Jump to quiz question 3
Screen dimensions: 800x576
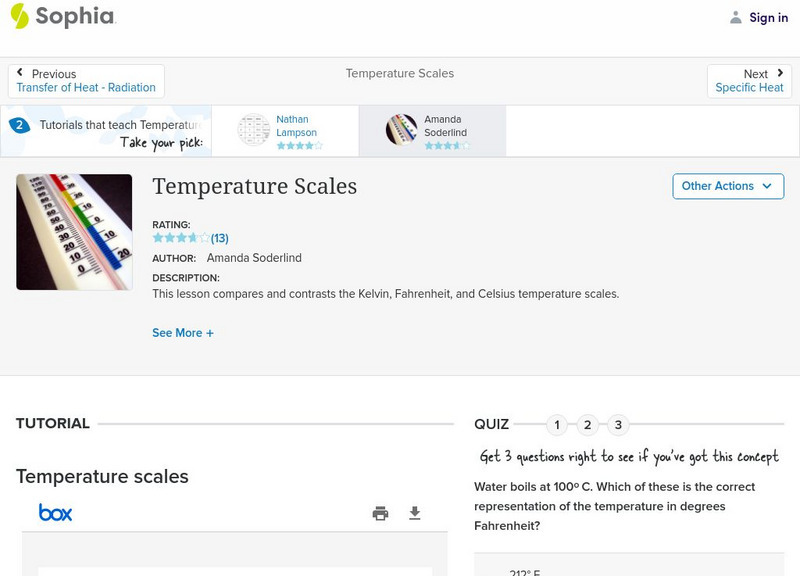(x=618, y=425)
